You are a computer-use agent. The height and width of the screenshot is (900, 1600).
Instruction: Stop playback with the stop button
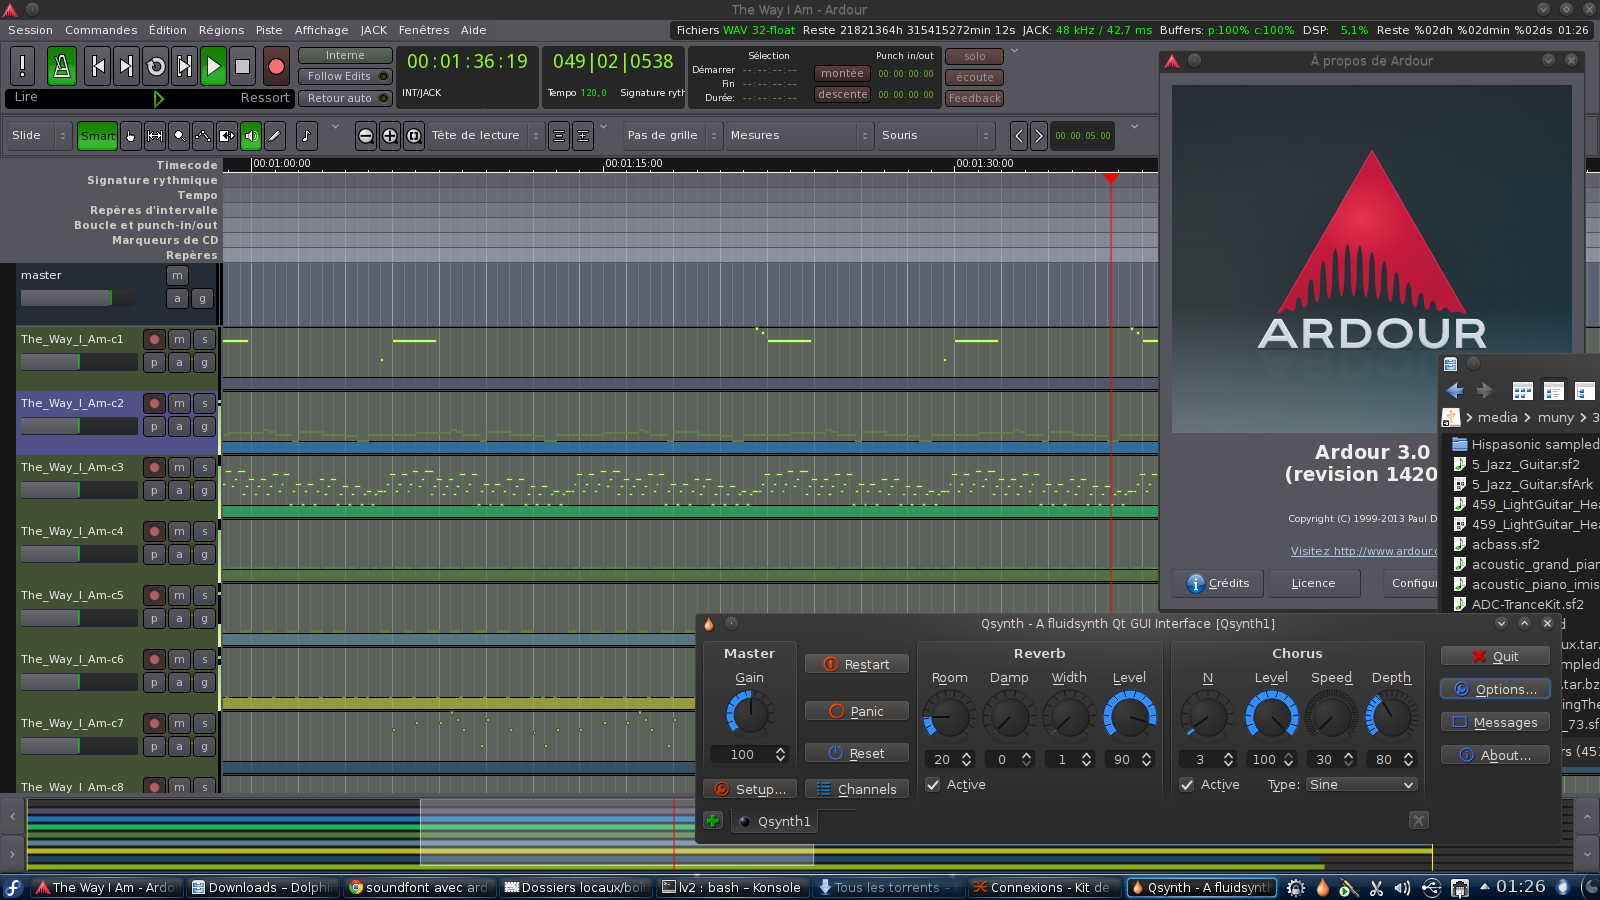pyautogui.click(x=242, y=67)
